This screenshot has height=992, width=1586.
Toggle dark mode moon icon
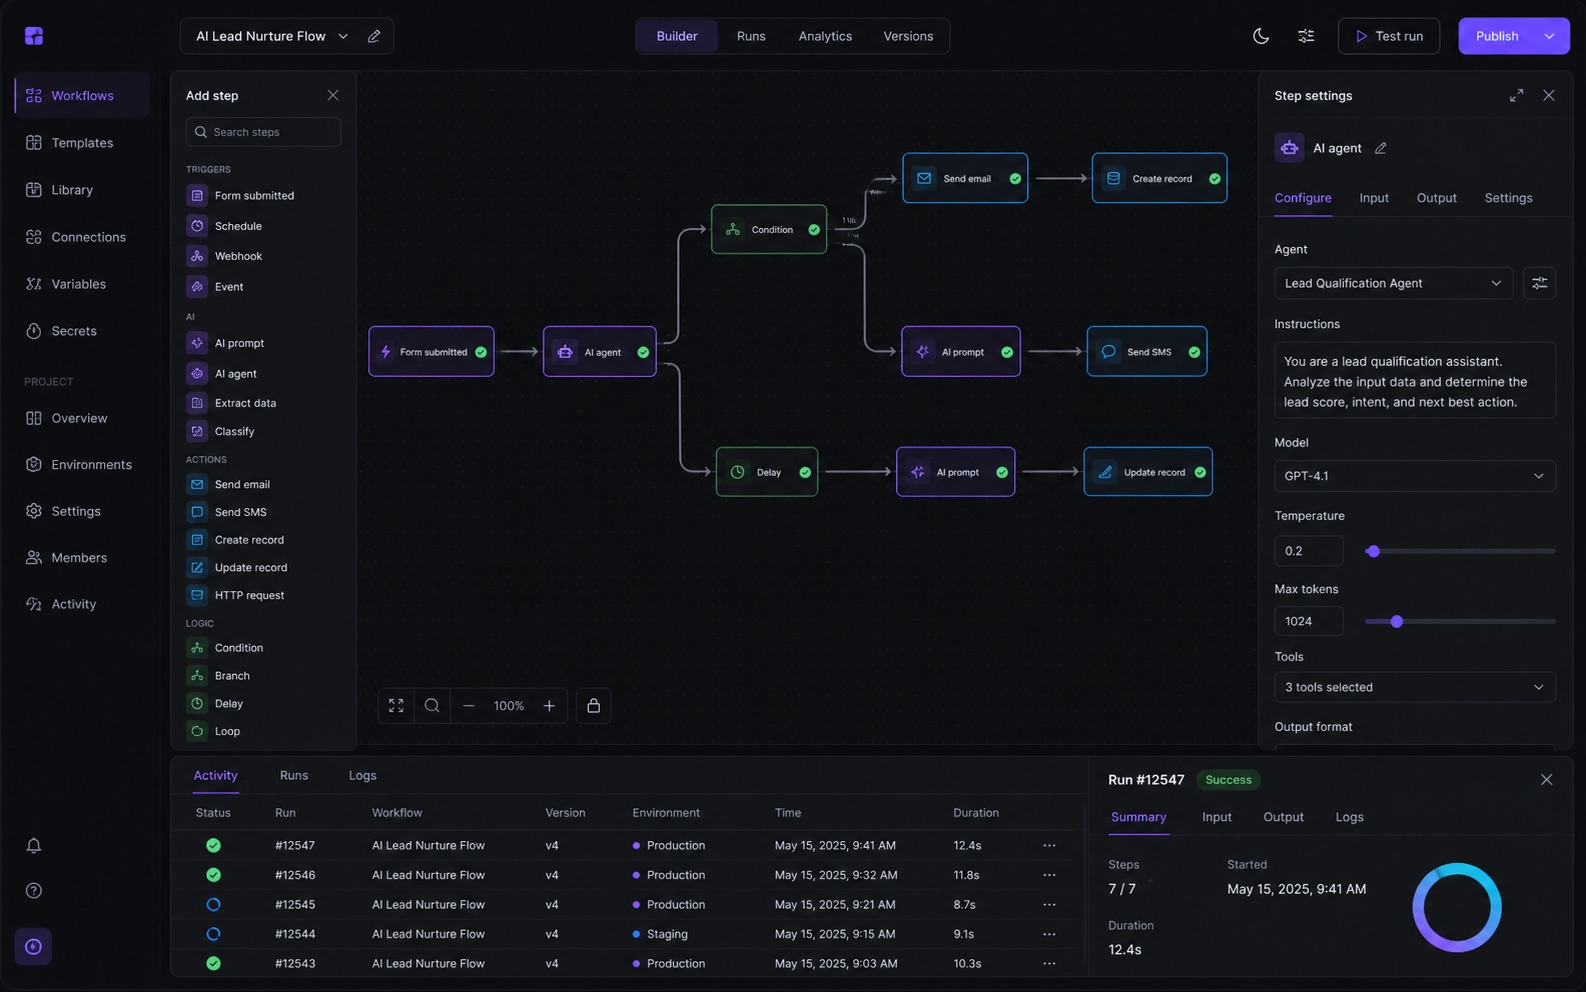click(x=1261, y=36)
